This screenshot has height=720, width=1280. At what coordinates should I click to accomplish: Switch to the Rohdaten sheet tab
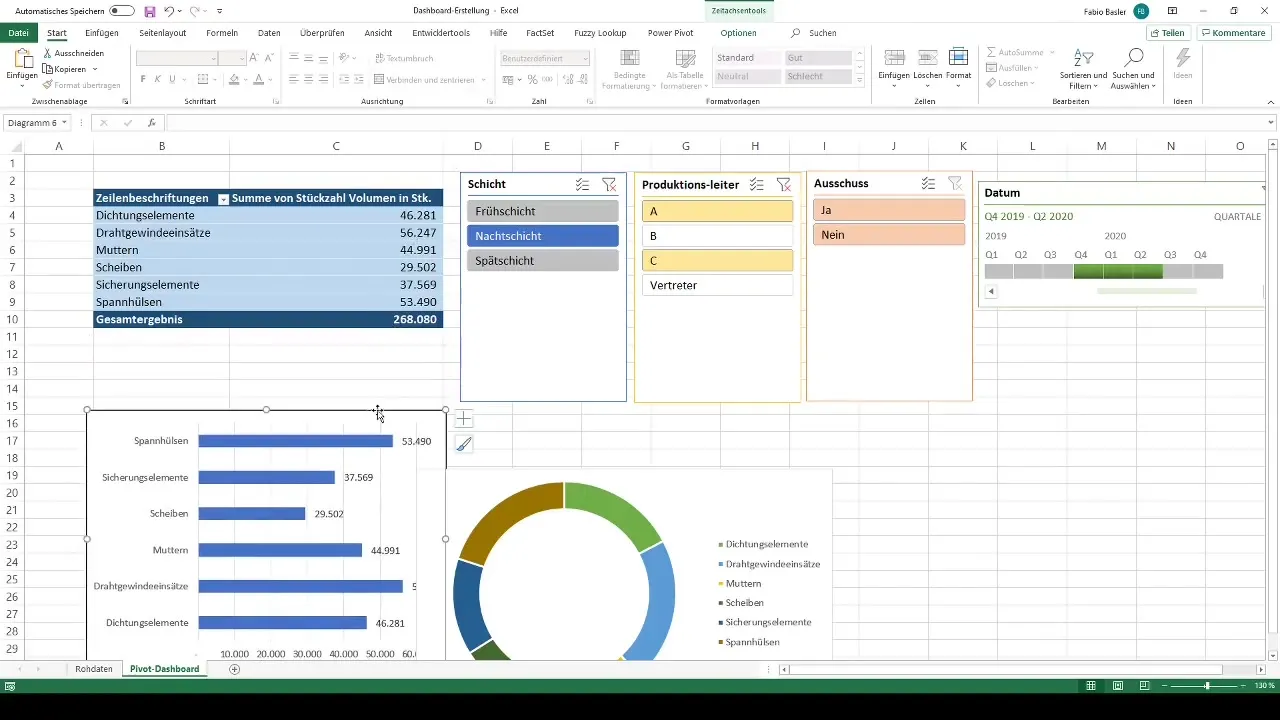94,669
